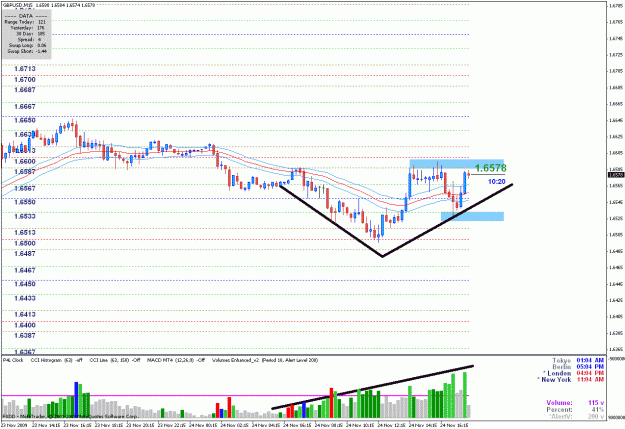The height and width of the screenshot is (429, 625).
Task: Click the green 1.6578 current price text
Action: pos(491,168)
